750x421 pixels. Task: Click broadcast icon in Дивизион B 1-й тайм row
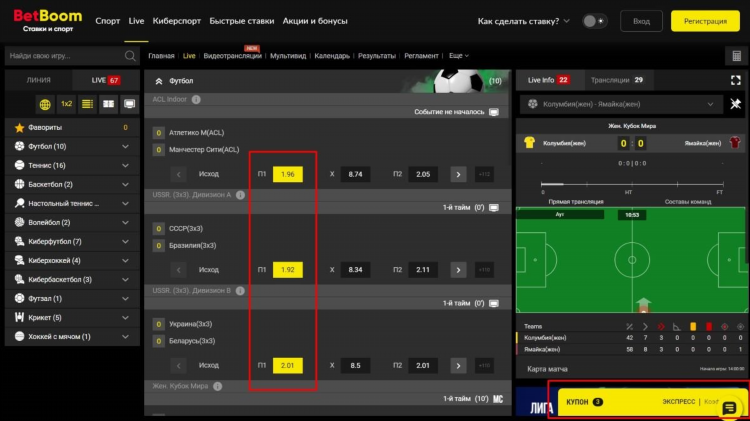coord(494,303)
